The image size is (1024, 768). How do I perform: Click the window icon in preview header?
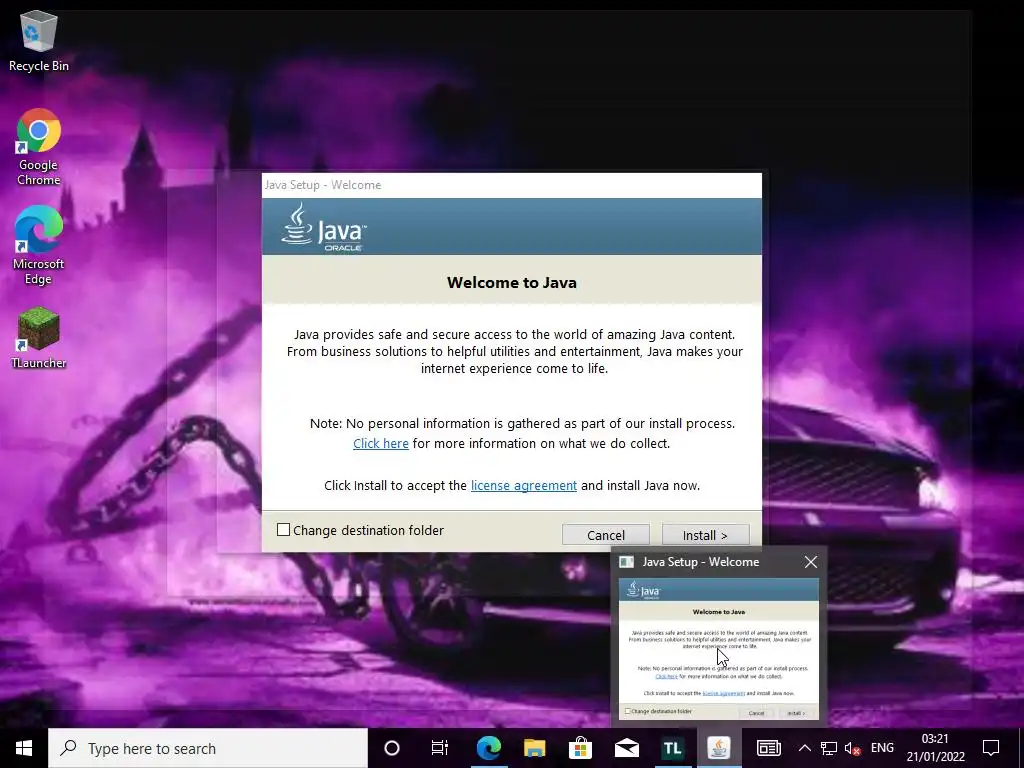[626, 562]
